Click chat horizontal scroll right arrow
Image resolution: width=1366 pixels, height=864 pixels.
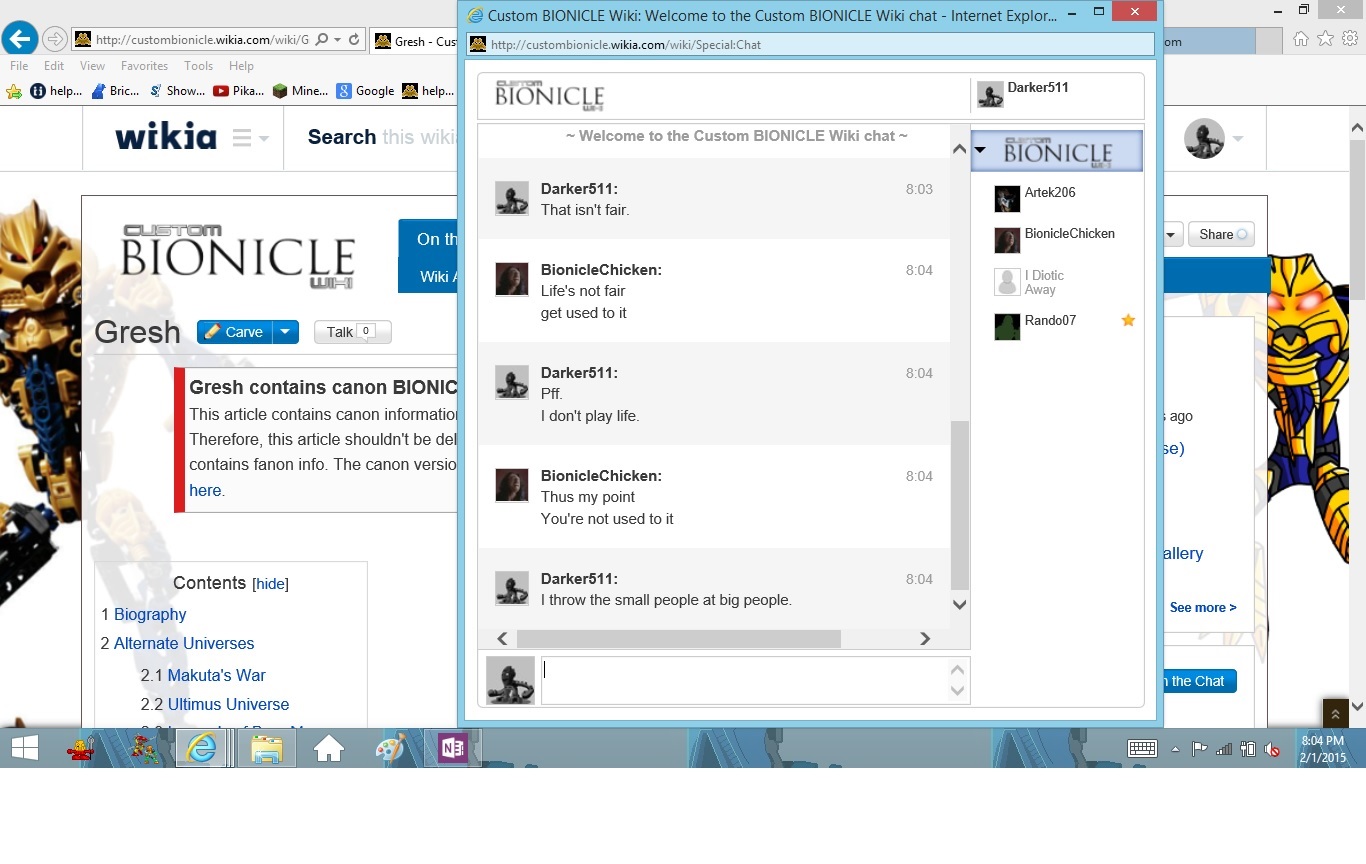tap(925, 639)
